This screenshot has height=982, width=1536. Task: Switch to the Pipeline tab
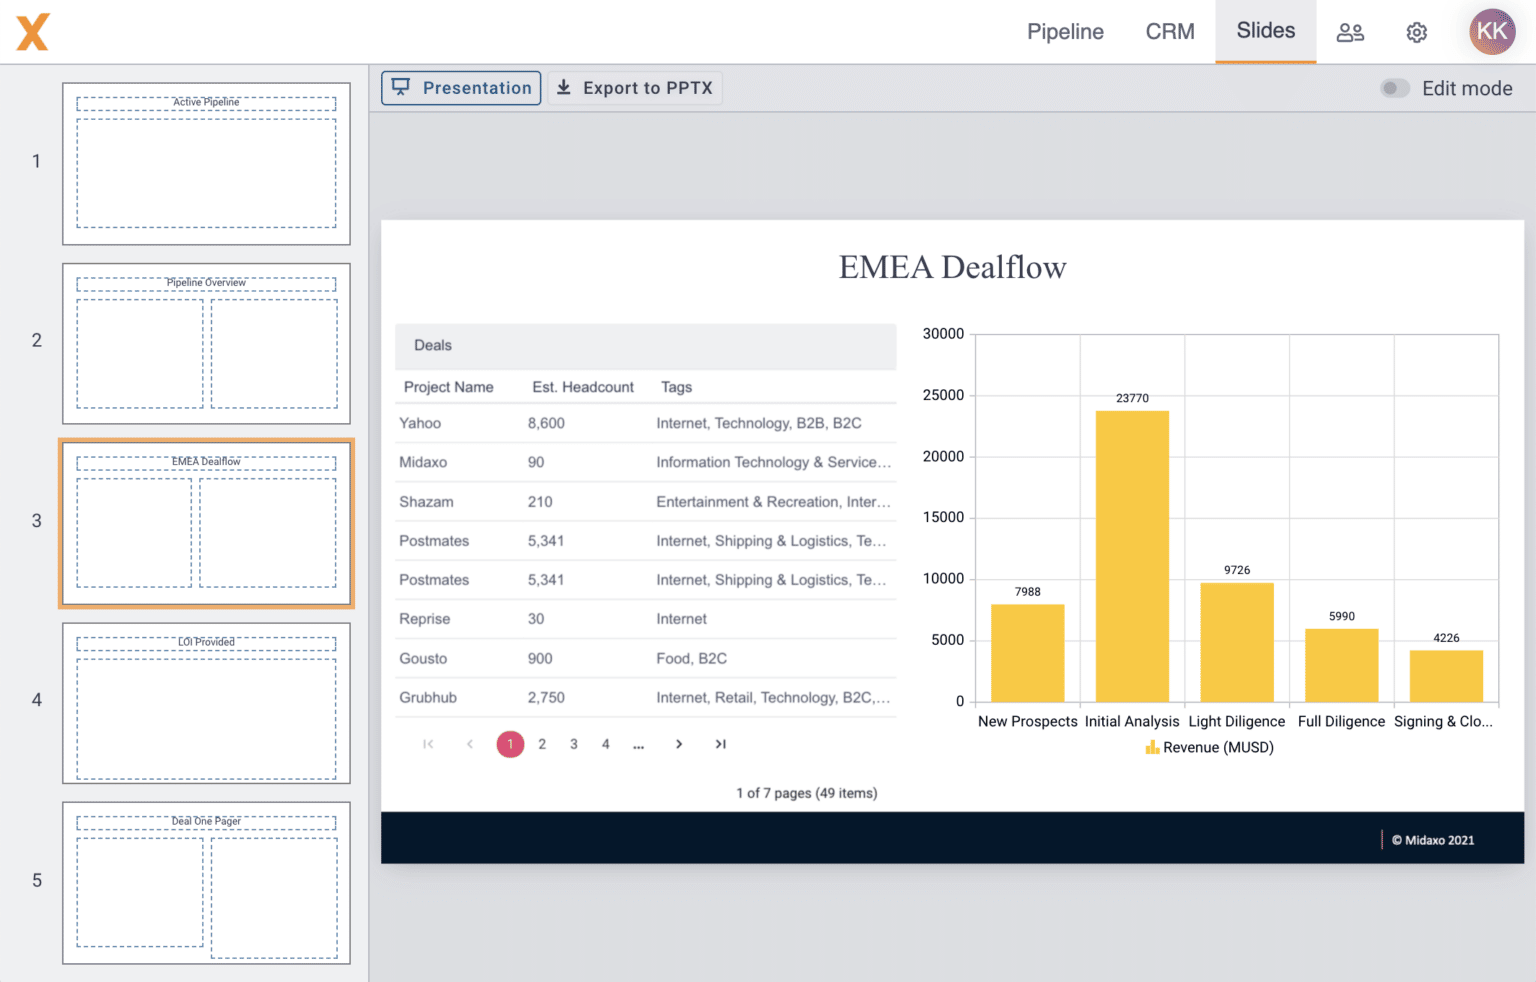[x=1065, y=32]
